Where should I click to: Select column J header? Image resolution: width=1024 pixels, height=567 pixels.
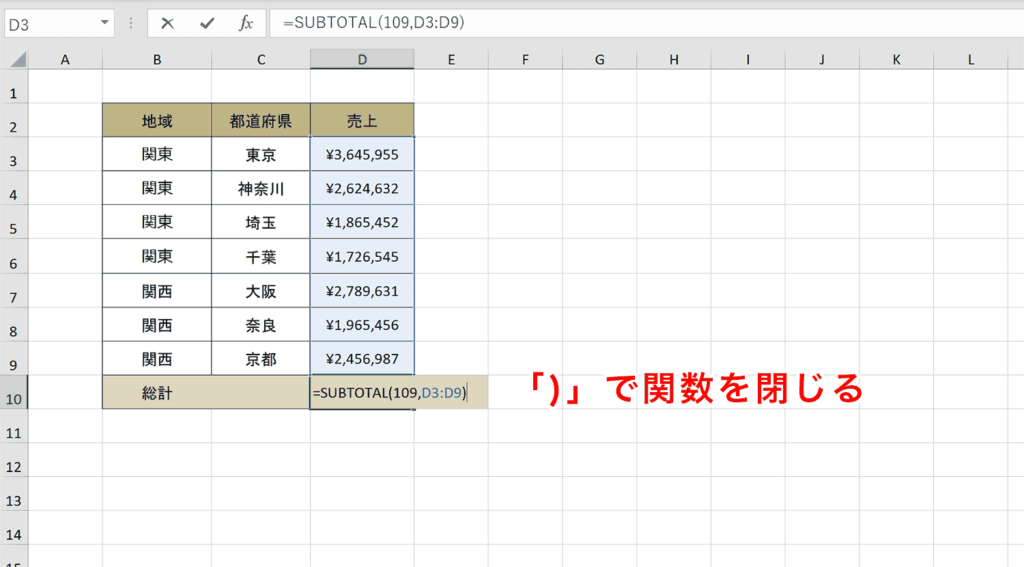click(x=822, y=59)
